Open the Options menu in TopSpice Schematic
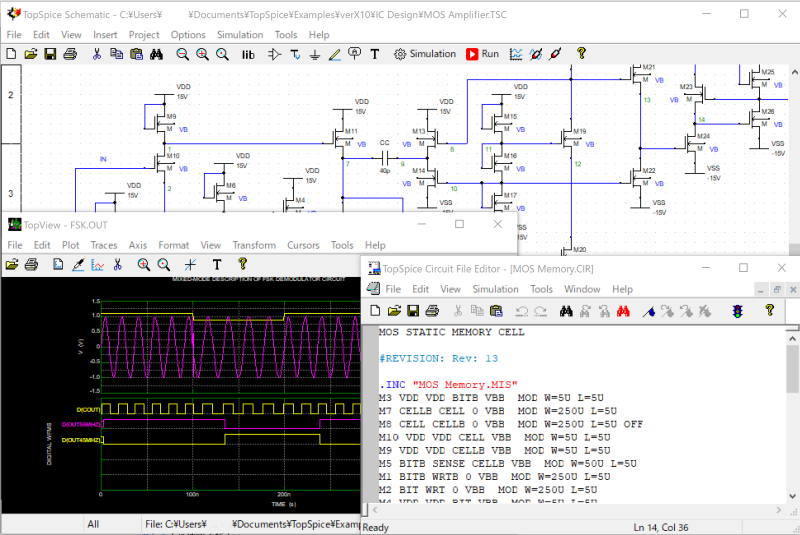Viewport: 800px width, 535px height. coord(188,35)
